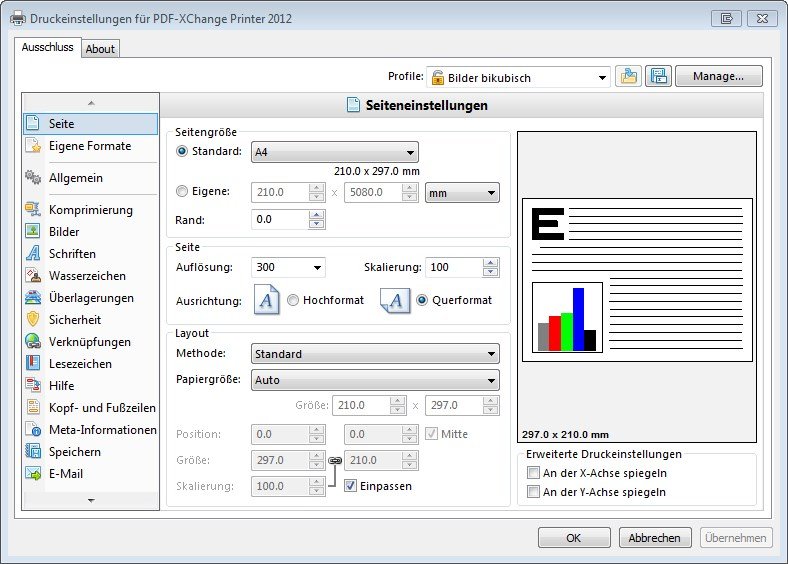Click the Manage... button

point(718,76)
